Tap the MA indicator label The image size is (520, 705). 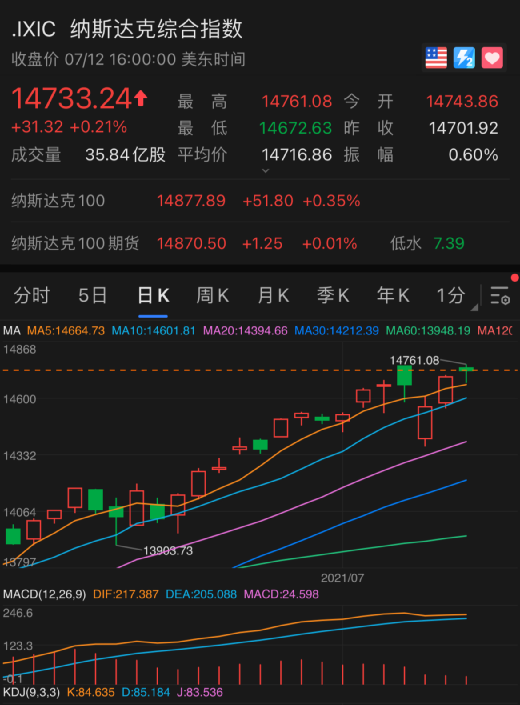point(12,331)
